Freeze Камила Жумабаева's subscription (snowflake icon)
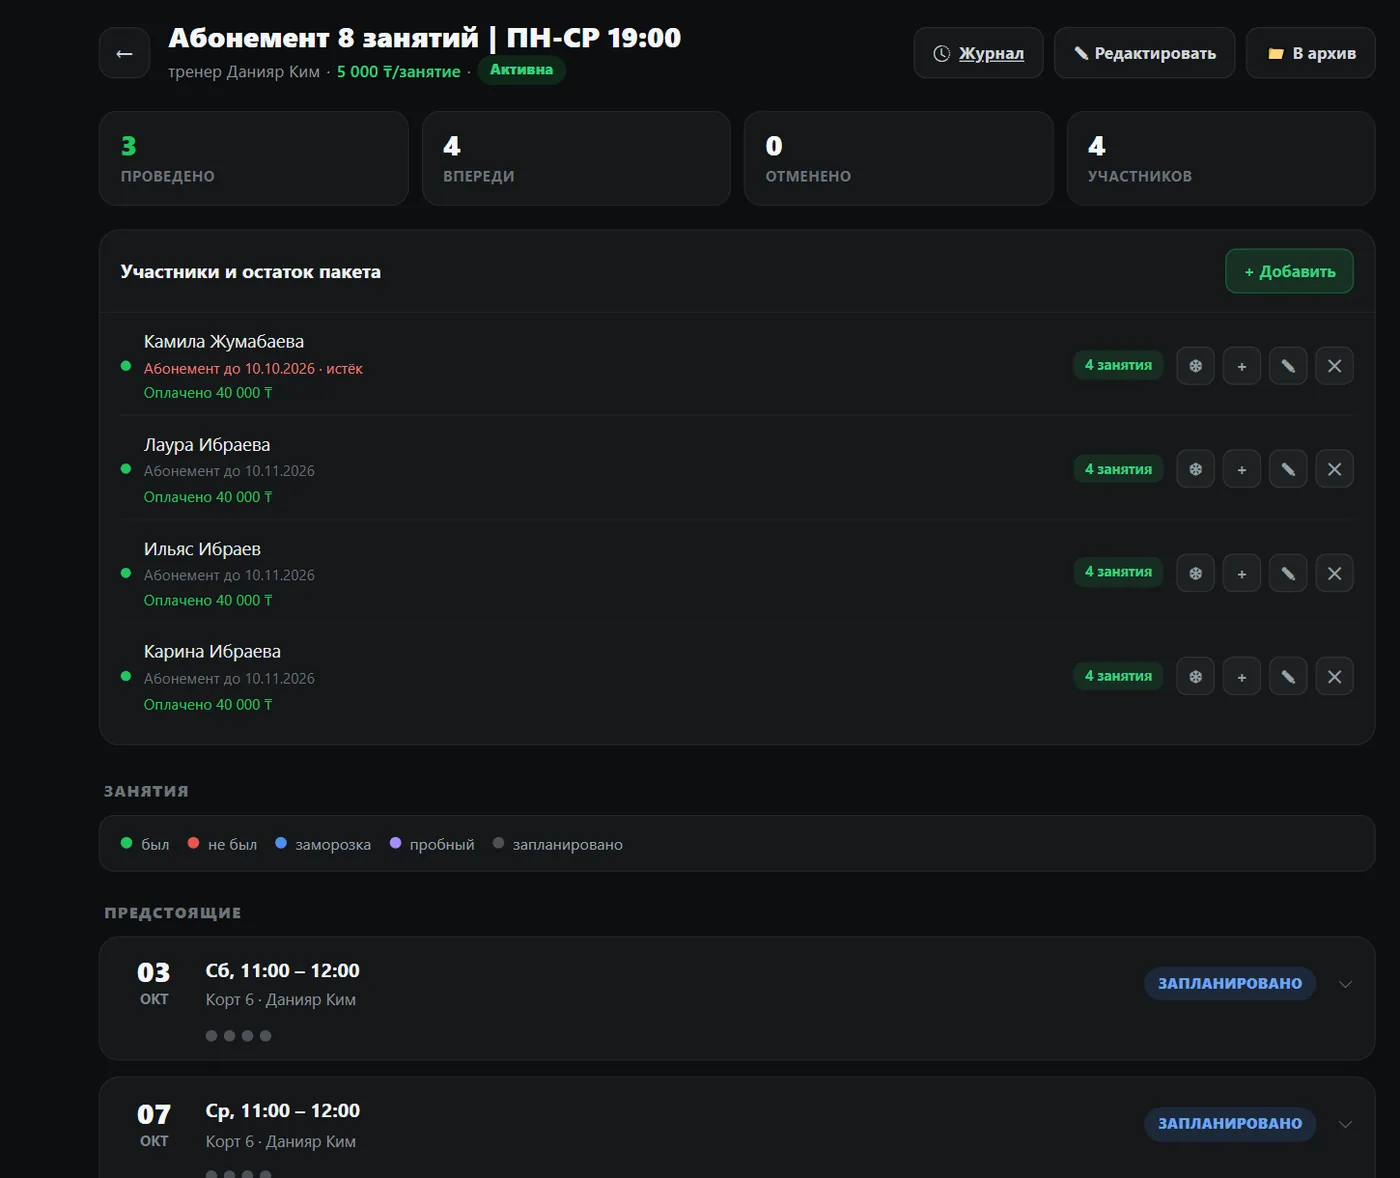 (1195, 366)
